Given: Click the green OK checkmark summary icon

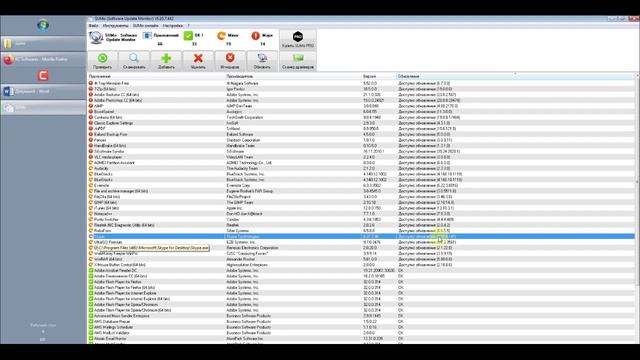Looking at the screenshot, I should tap(188, 36).
